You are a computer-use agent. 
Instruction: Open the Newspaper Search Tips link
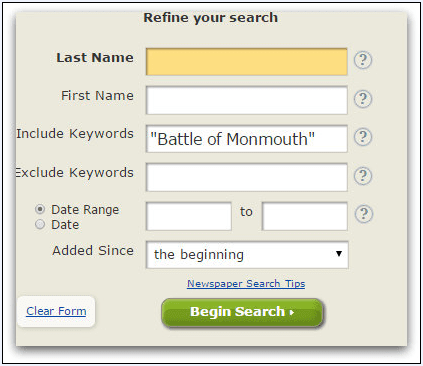[x=246, y=284]
